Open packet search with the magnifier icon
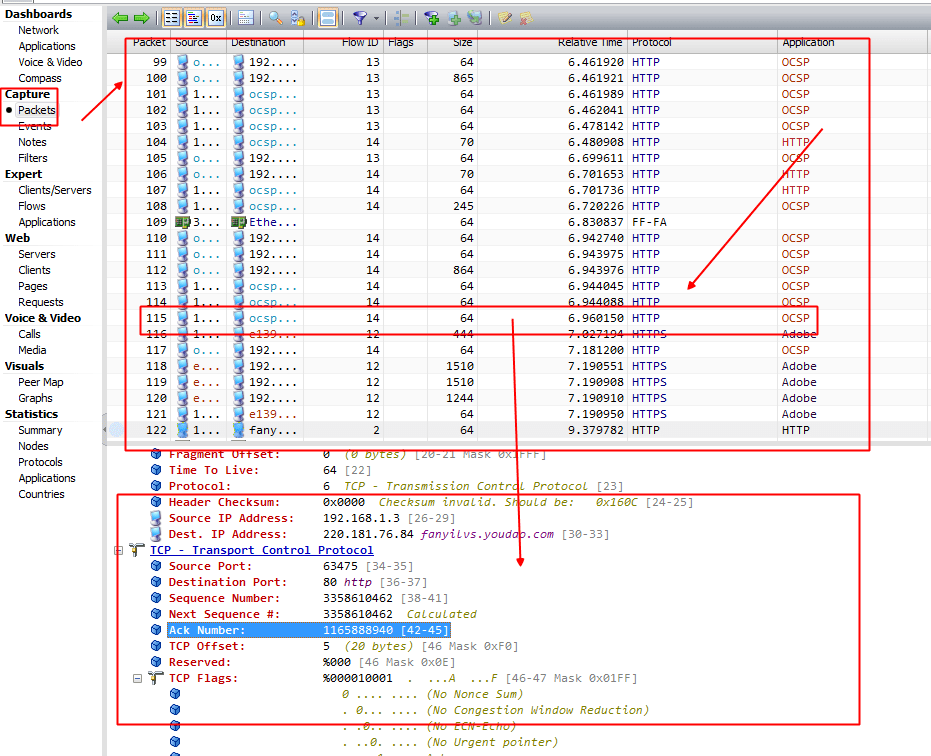The width and height of the screenshot is (931, 756). 276,18
